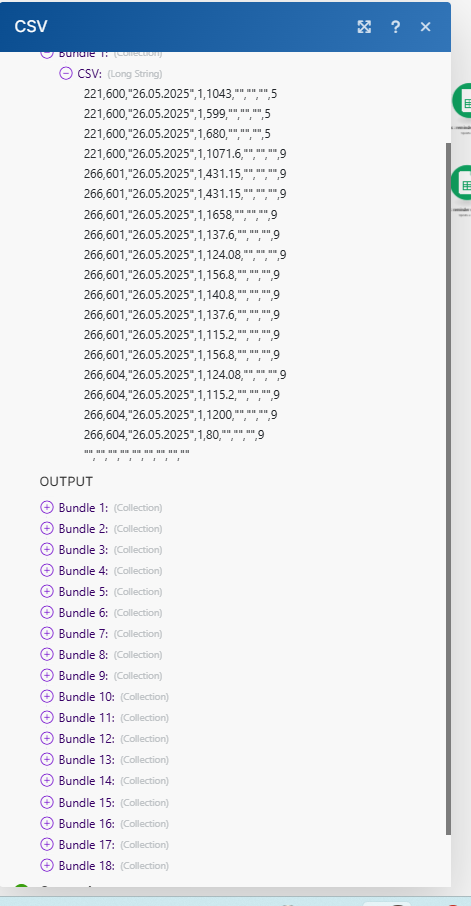
Task: Close the CSV panel with the X icon
Action: 425,27
